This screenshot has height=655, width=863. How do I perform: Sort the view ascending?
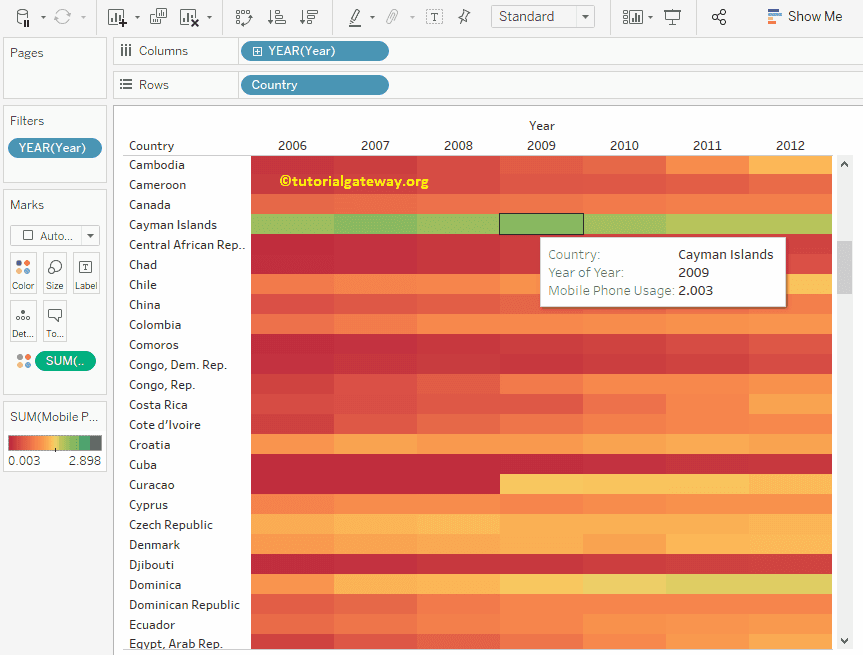(x=278, y=17)
